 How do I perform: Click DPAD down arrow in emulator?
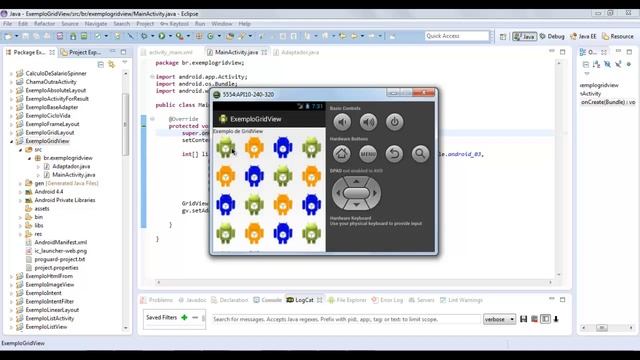[356, 204]
